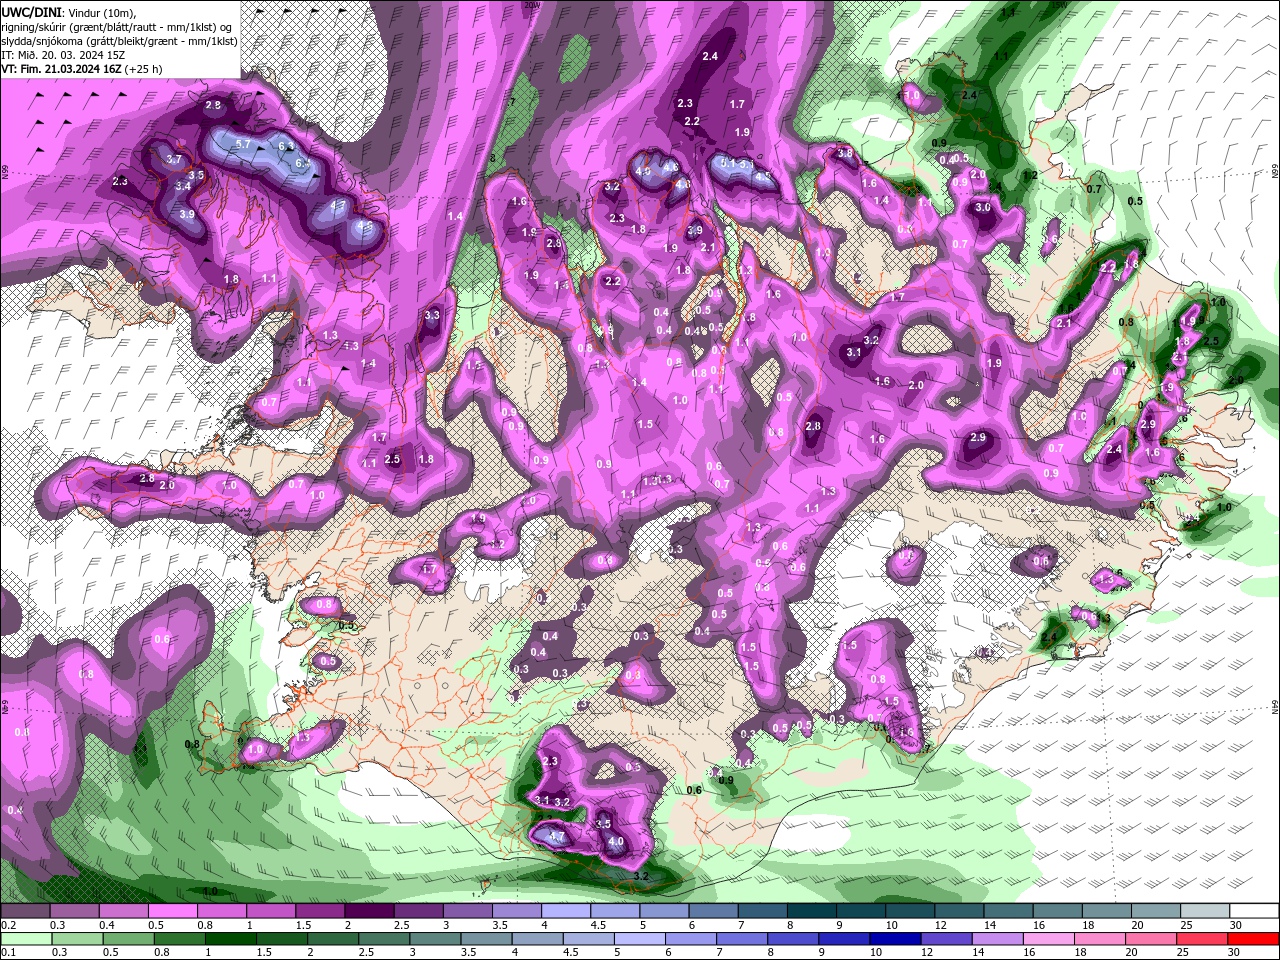Viewport: 1280px width, 960px height.
Task: Click the '20W' longitude label at the top edge
Action: 532,5
